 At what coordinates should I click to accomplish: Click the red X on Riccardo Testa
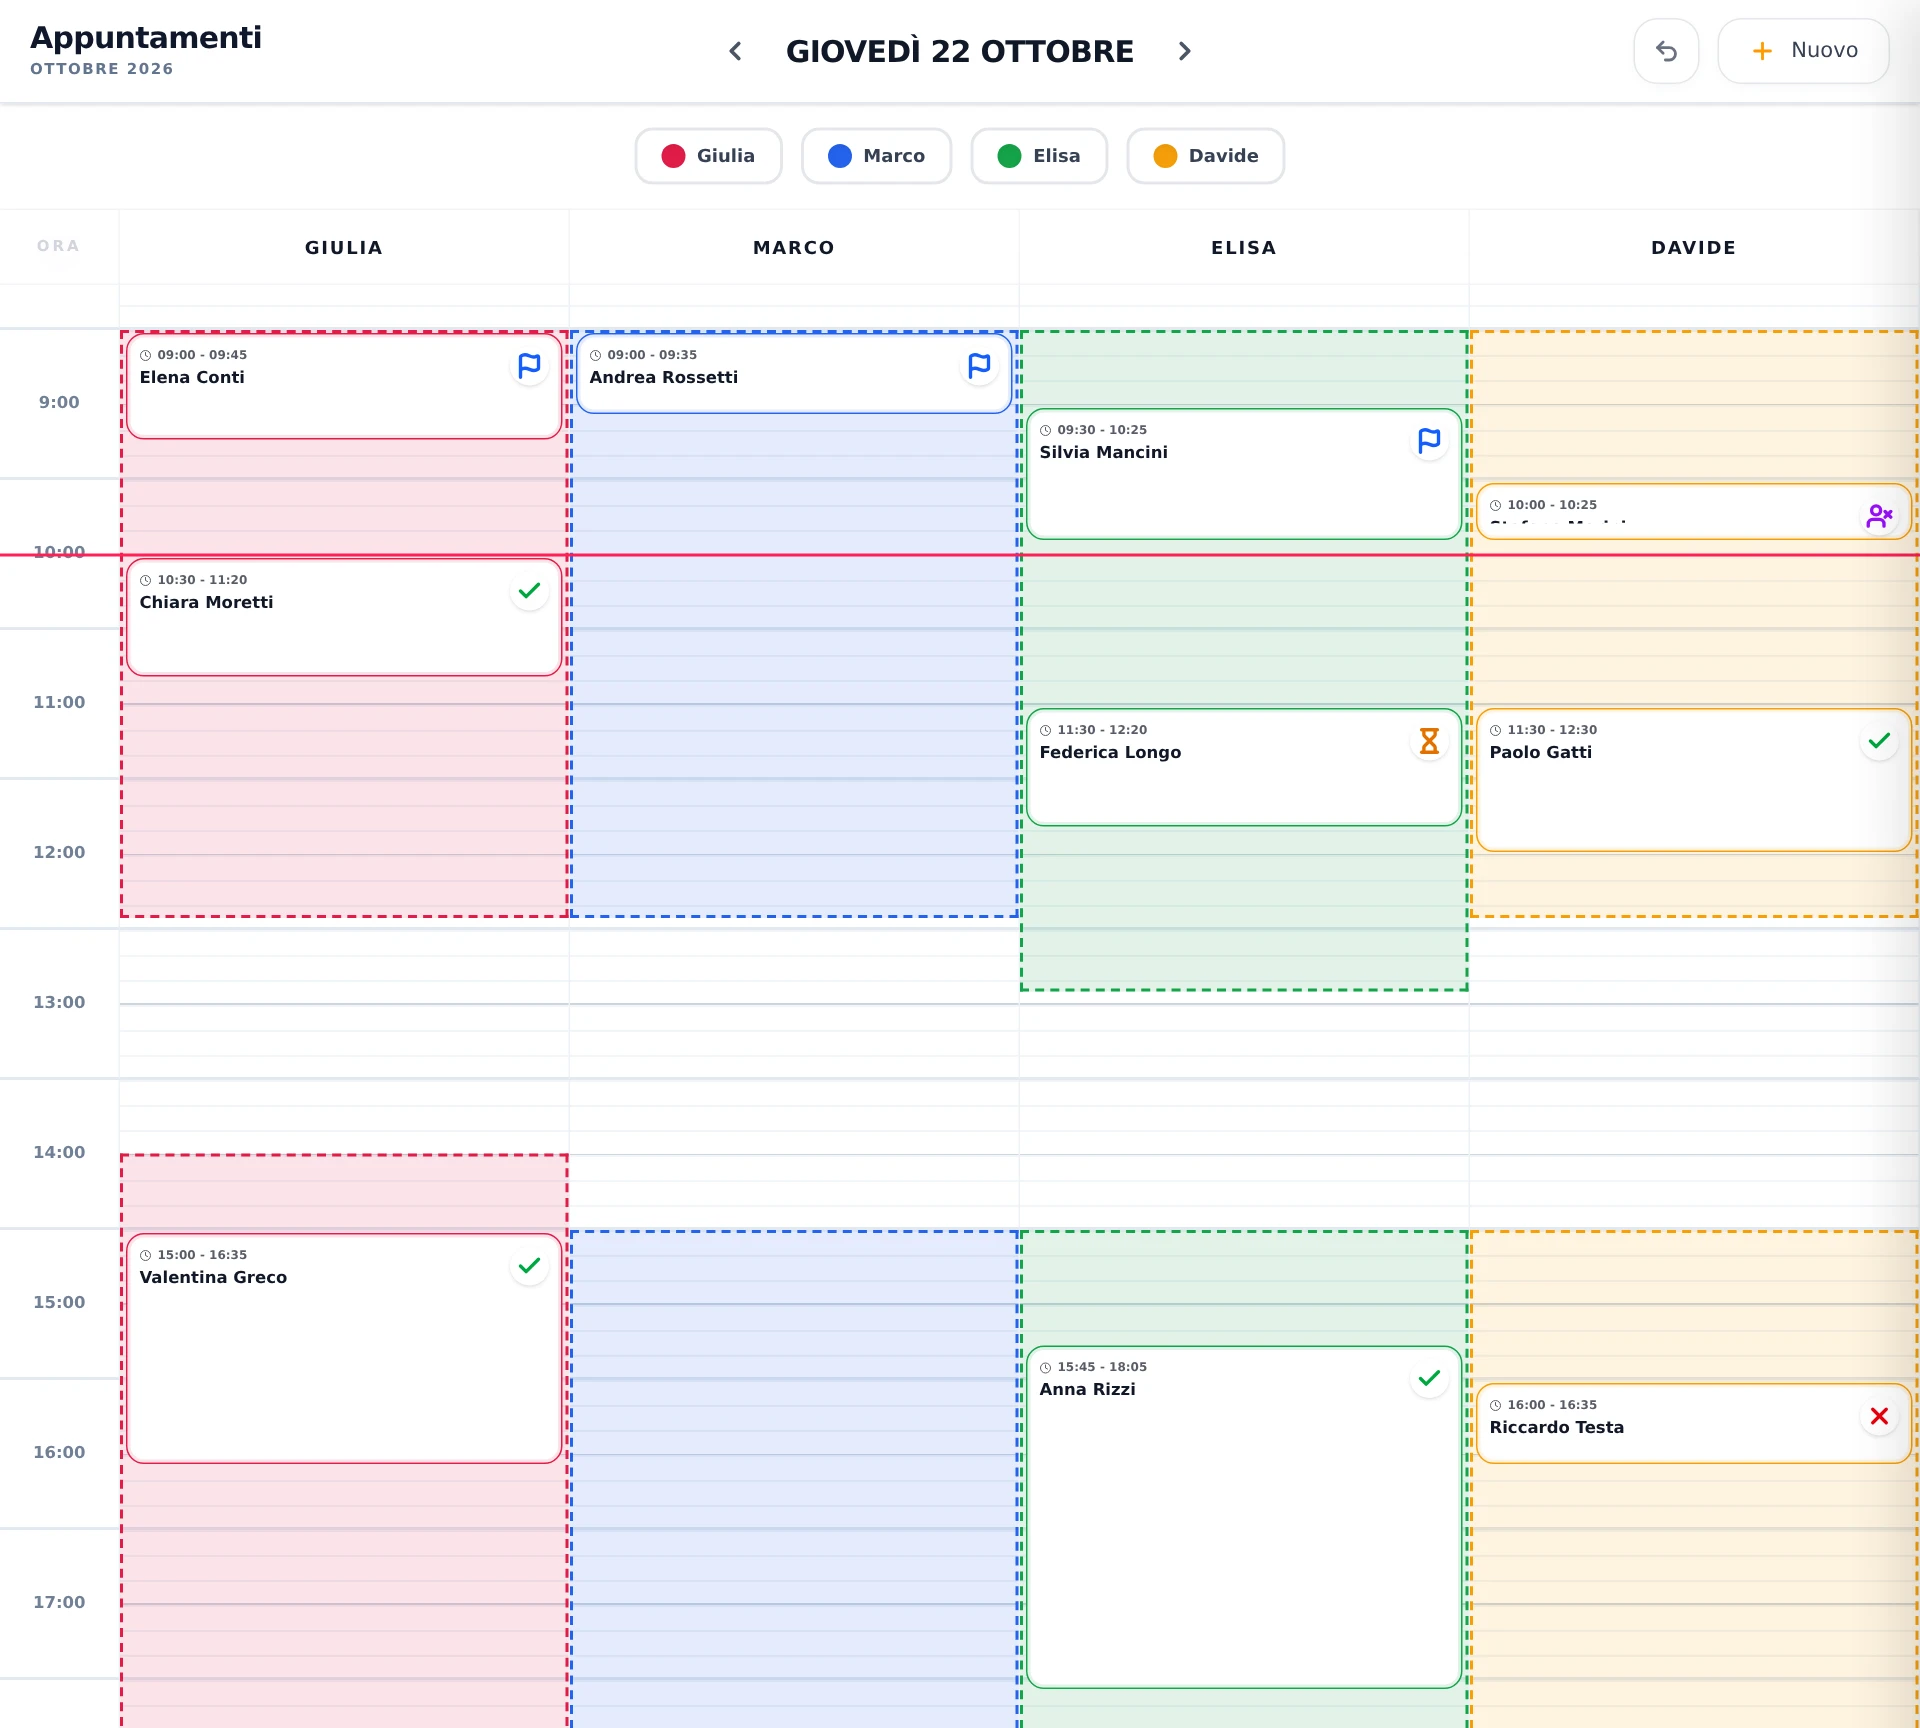[1879, 1416]
